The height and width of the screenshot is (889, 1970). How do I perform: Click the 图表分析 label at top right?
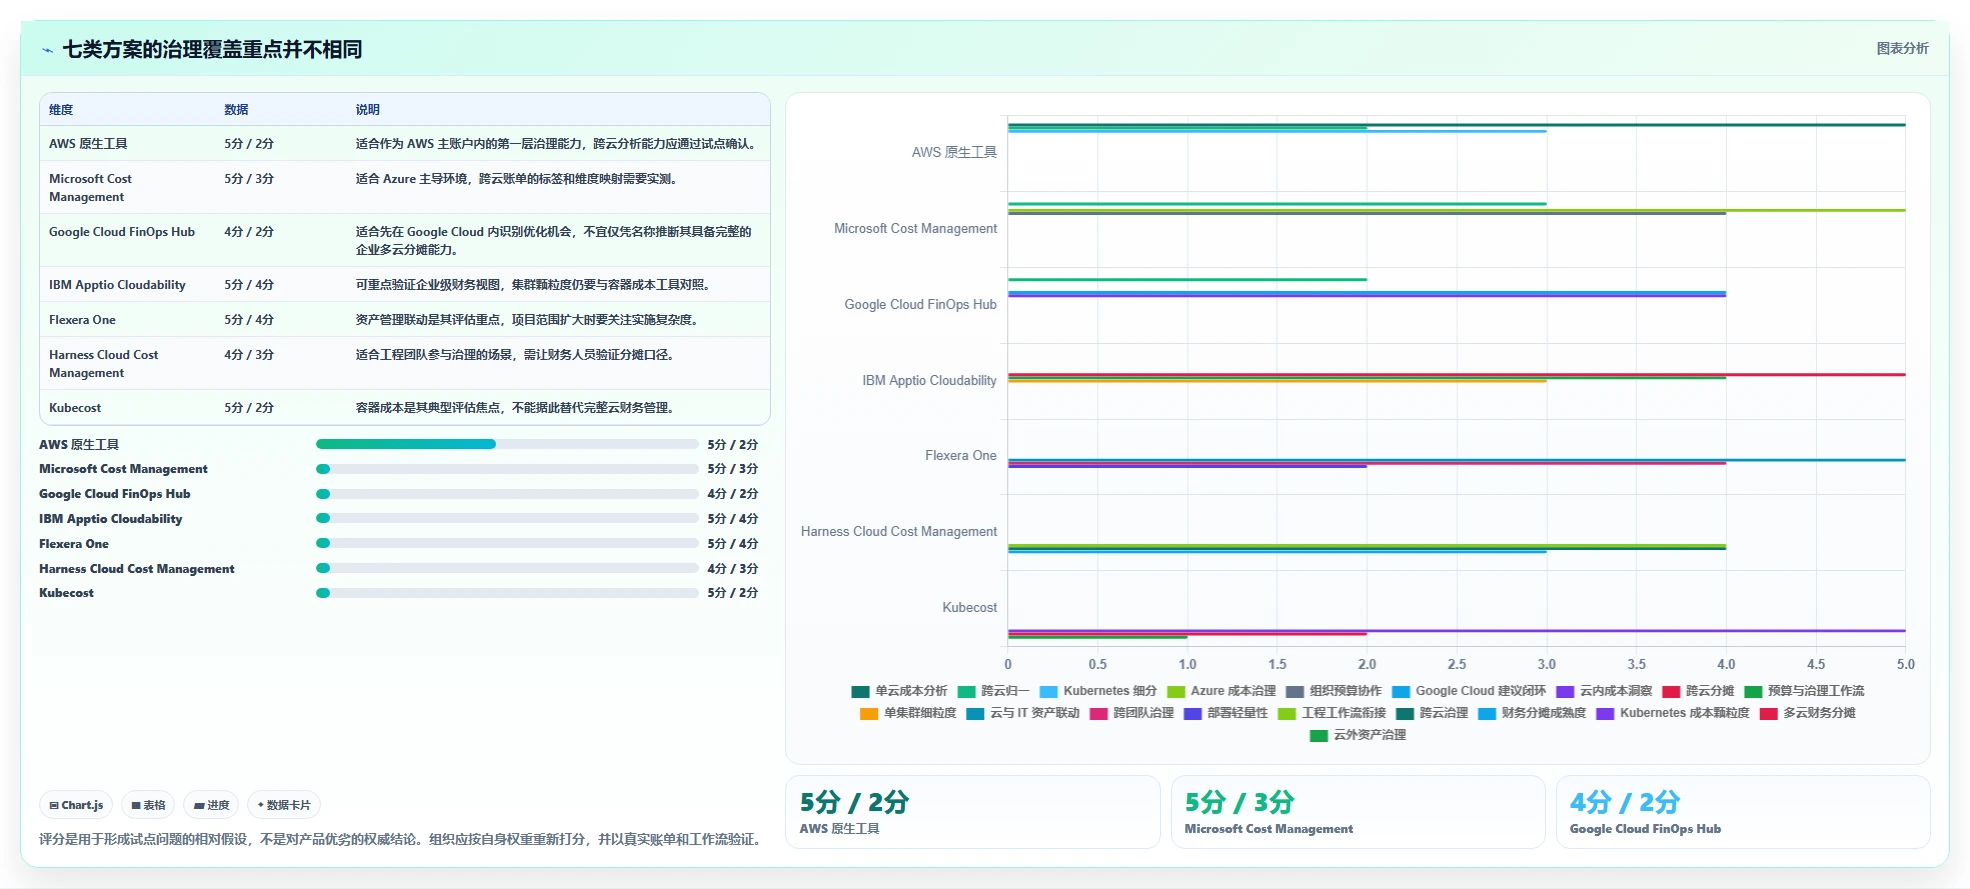1902,48
